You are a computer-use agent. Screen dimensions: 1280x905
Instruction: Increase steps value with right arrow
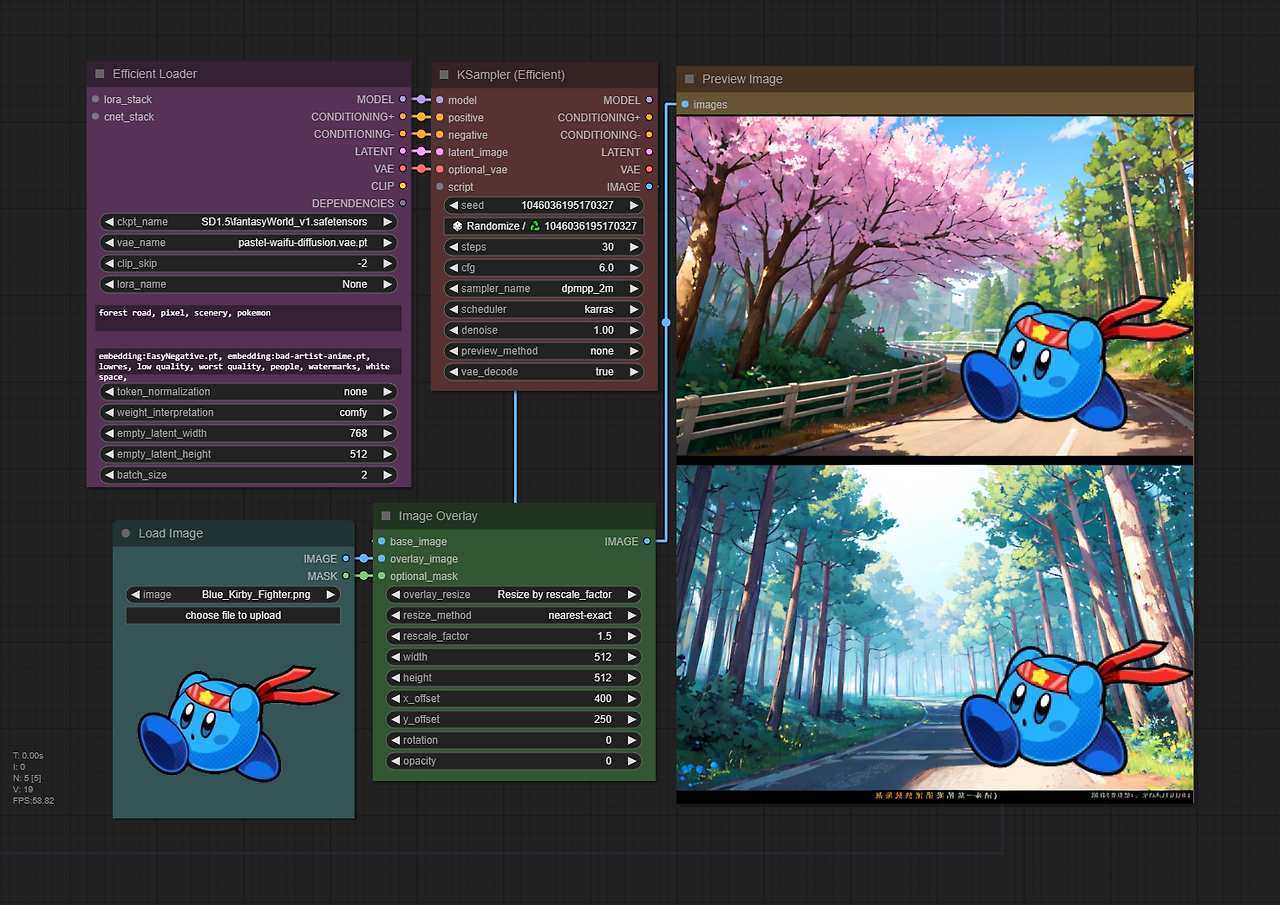coord(634,247)
